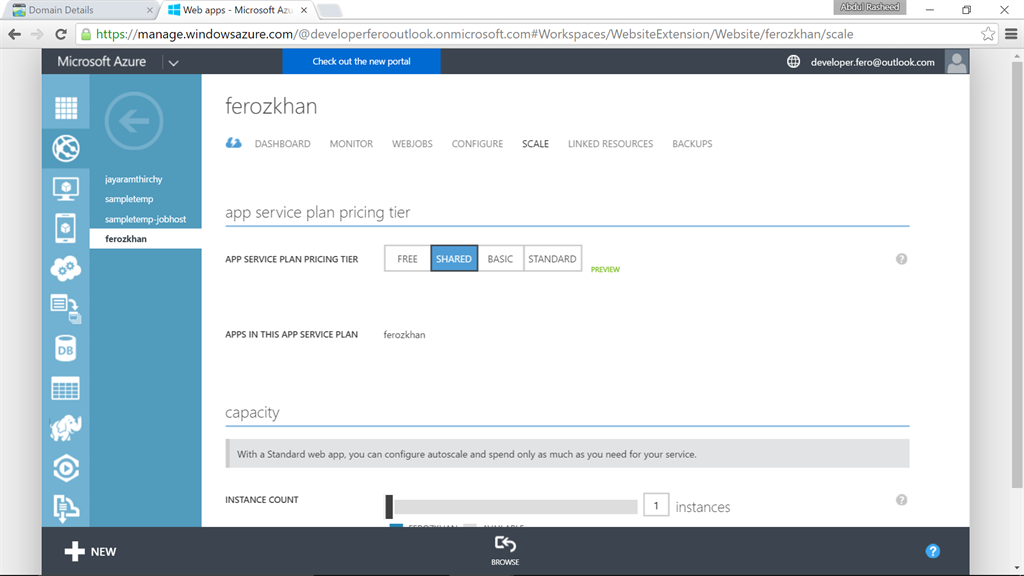This screenshot has width=1024, height=576.
Task: Click the Abdul Rasheed profile button
Action: click(x=869, y=7)
